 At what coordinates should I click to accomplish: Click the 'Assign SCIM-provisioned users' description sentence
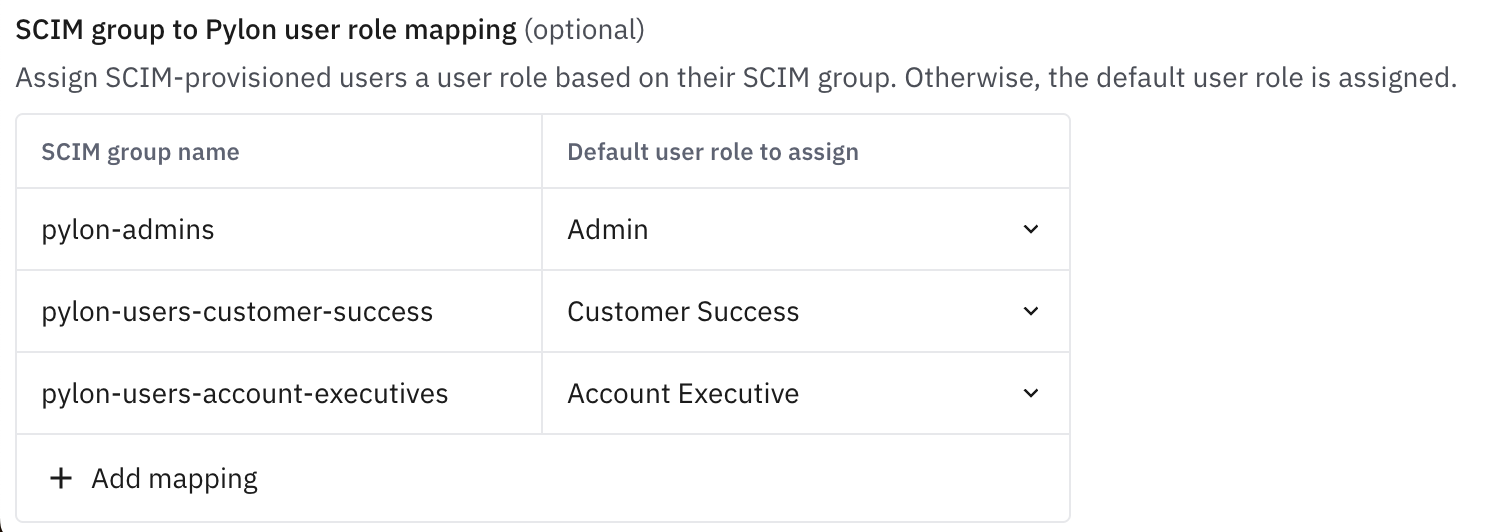pyautogui.click(x=450, y=78)
